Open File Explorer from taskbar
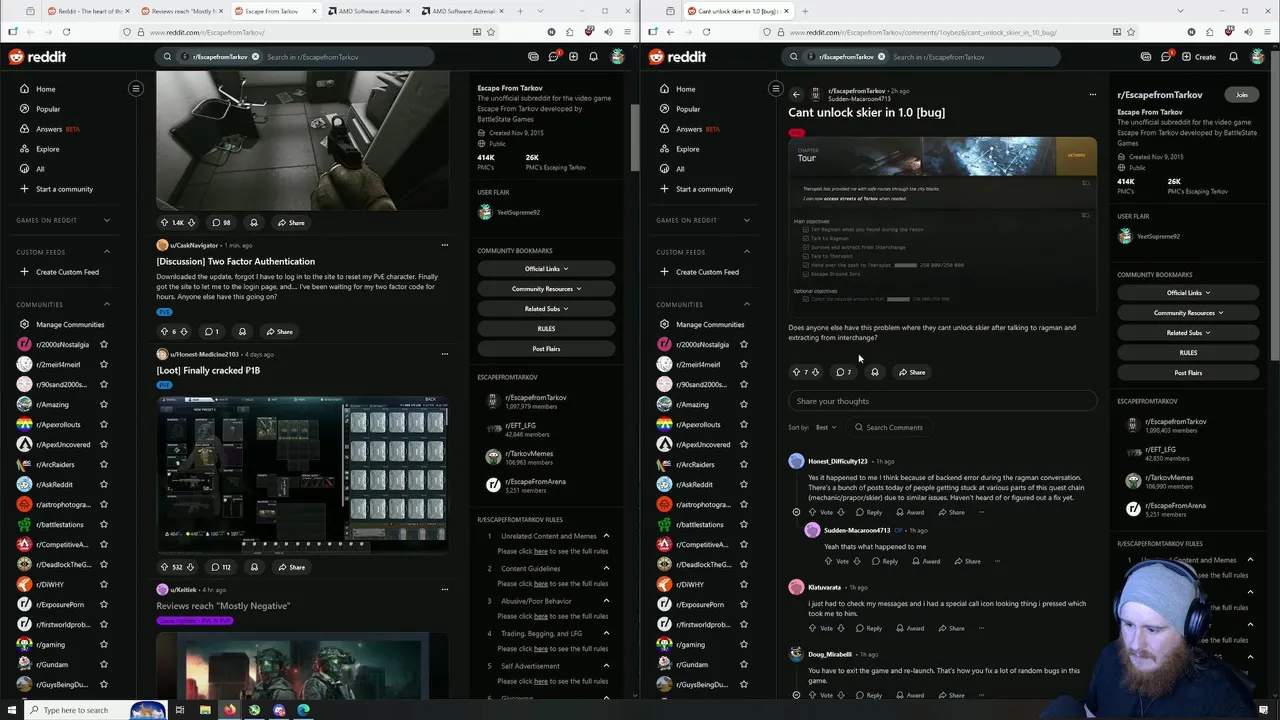Viewport: 1280px width, 720px height. click(205, 710)
